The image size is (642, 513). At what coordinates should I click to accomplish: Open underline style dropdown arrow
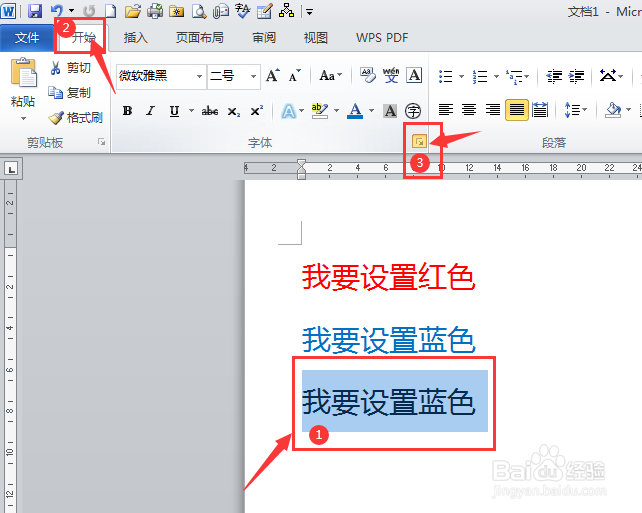pos(191,111)
